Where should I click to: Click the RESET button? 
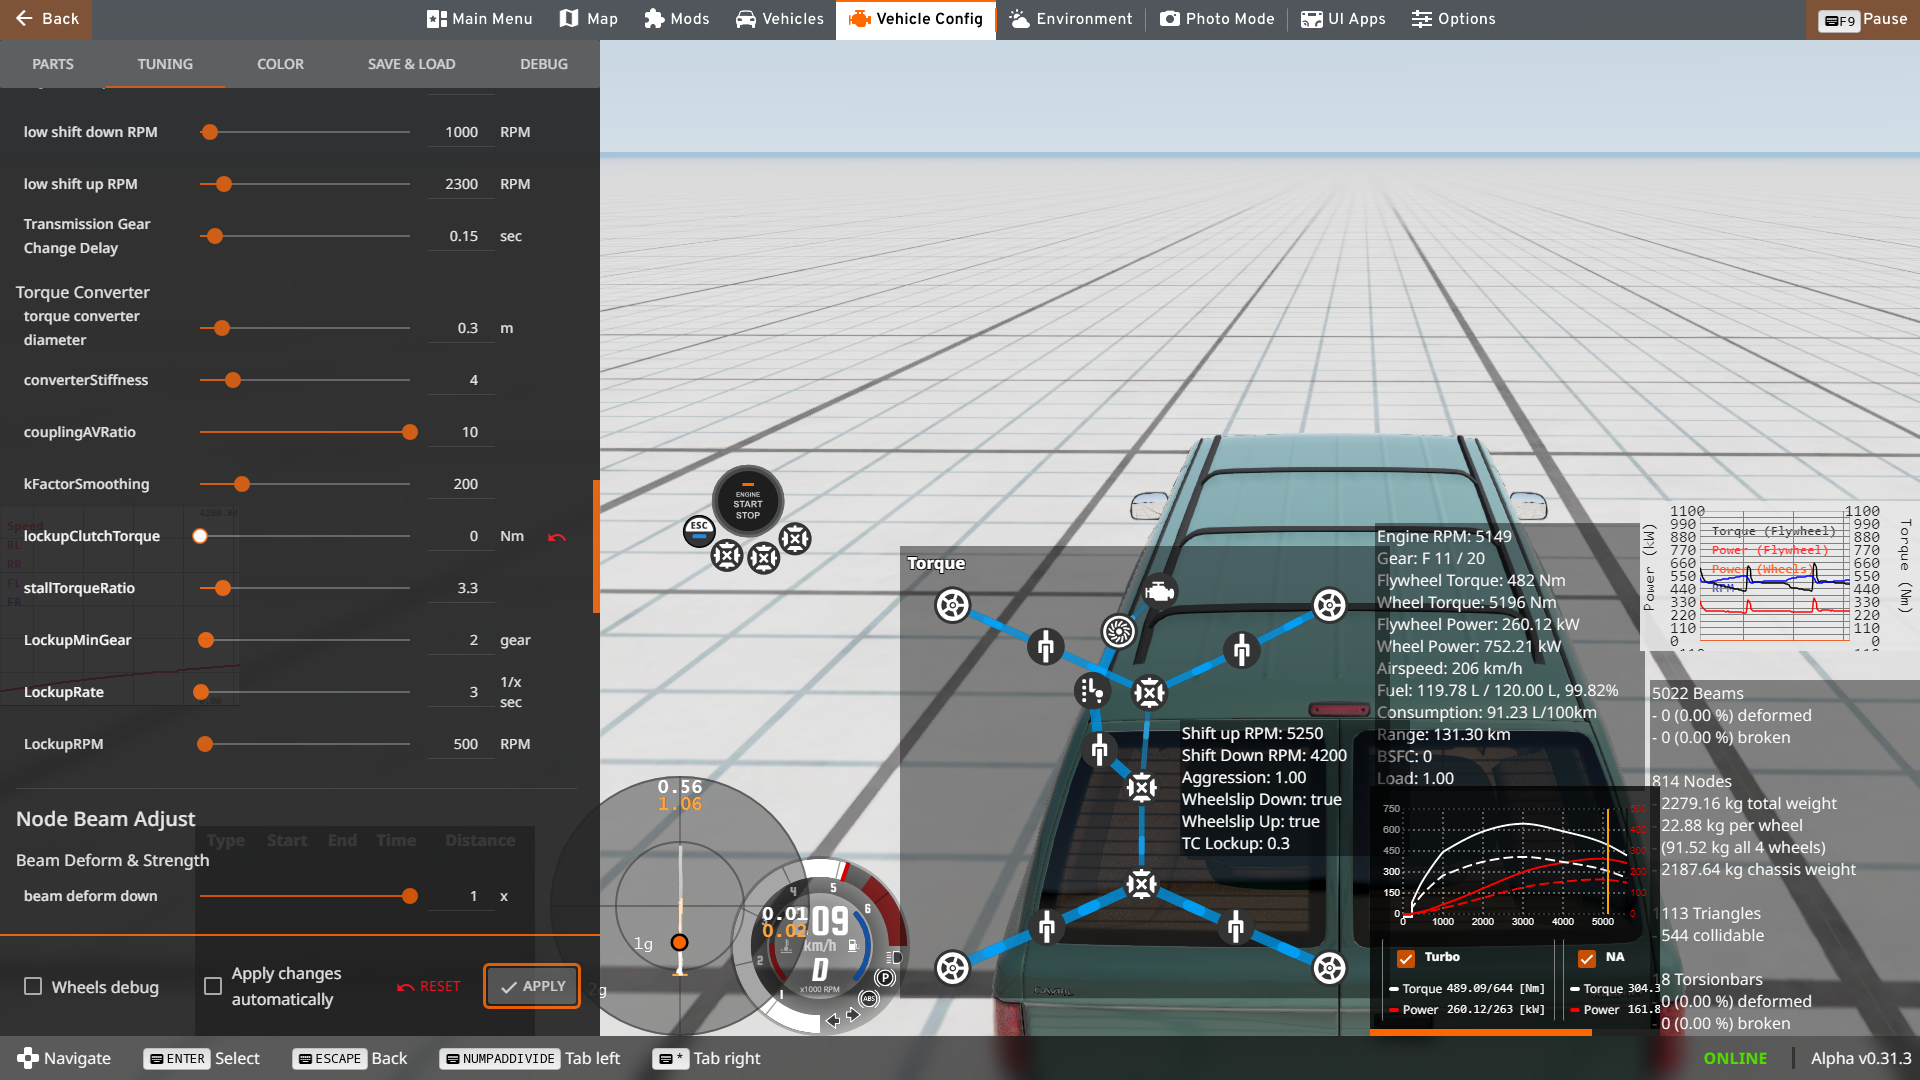429,986
